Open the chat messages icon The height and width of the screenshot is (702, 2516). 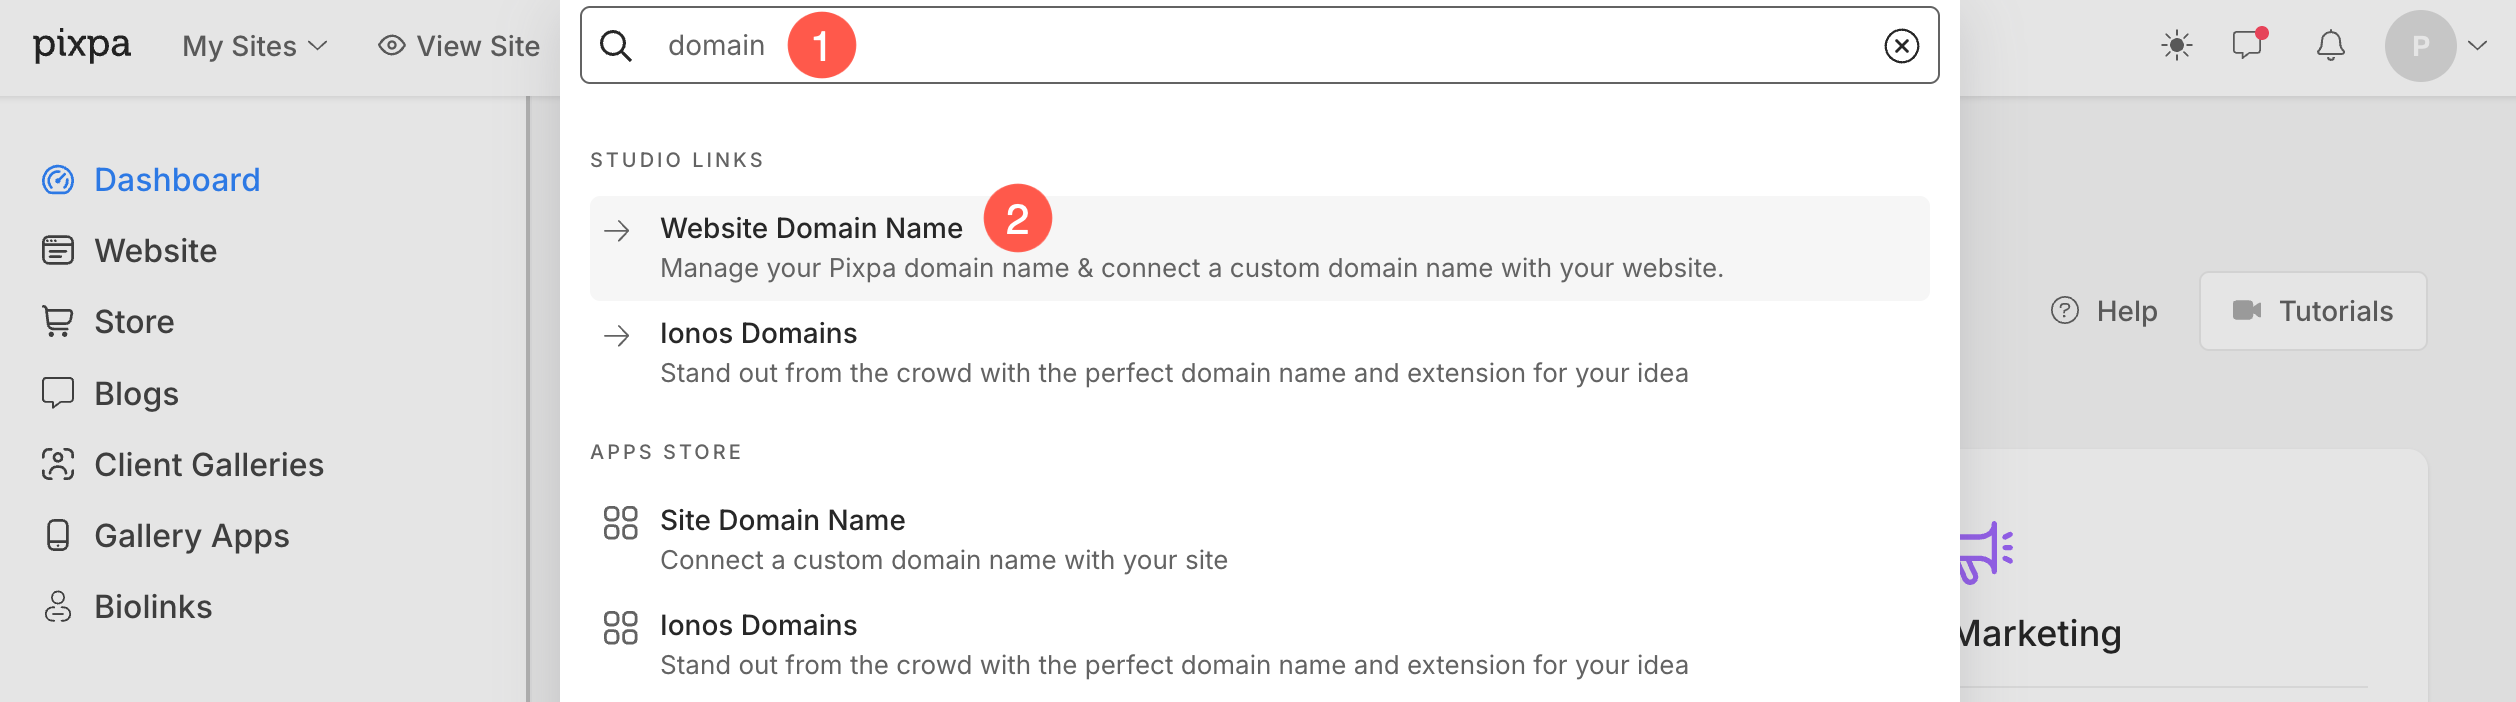2247,46
